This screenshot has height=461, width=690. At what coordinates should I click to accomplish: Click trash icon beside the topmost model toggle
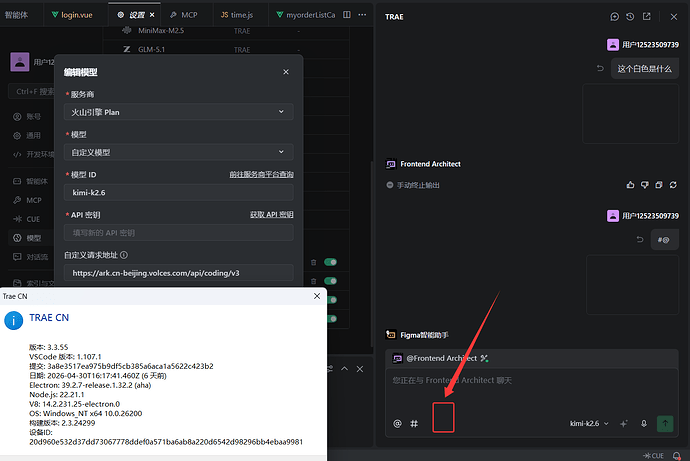313,262
